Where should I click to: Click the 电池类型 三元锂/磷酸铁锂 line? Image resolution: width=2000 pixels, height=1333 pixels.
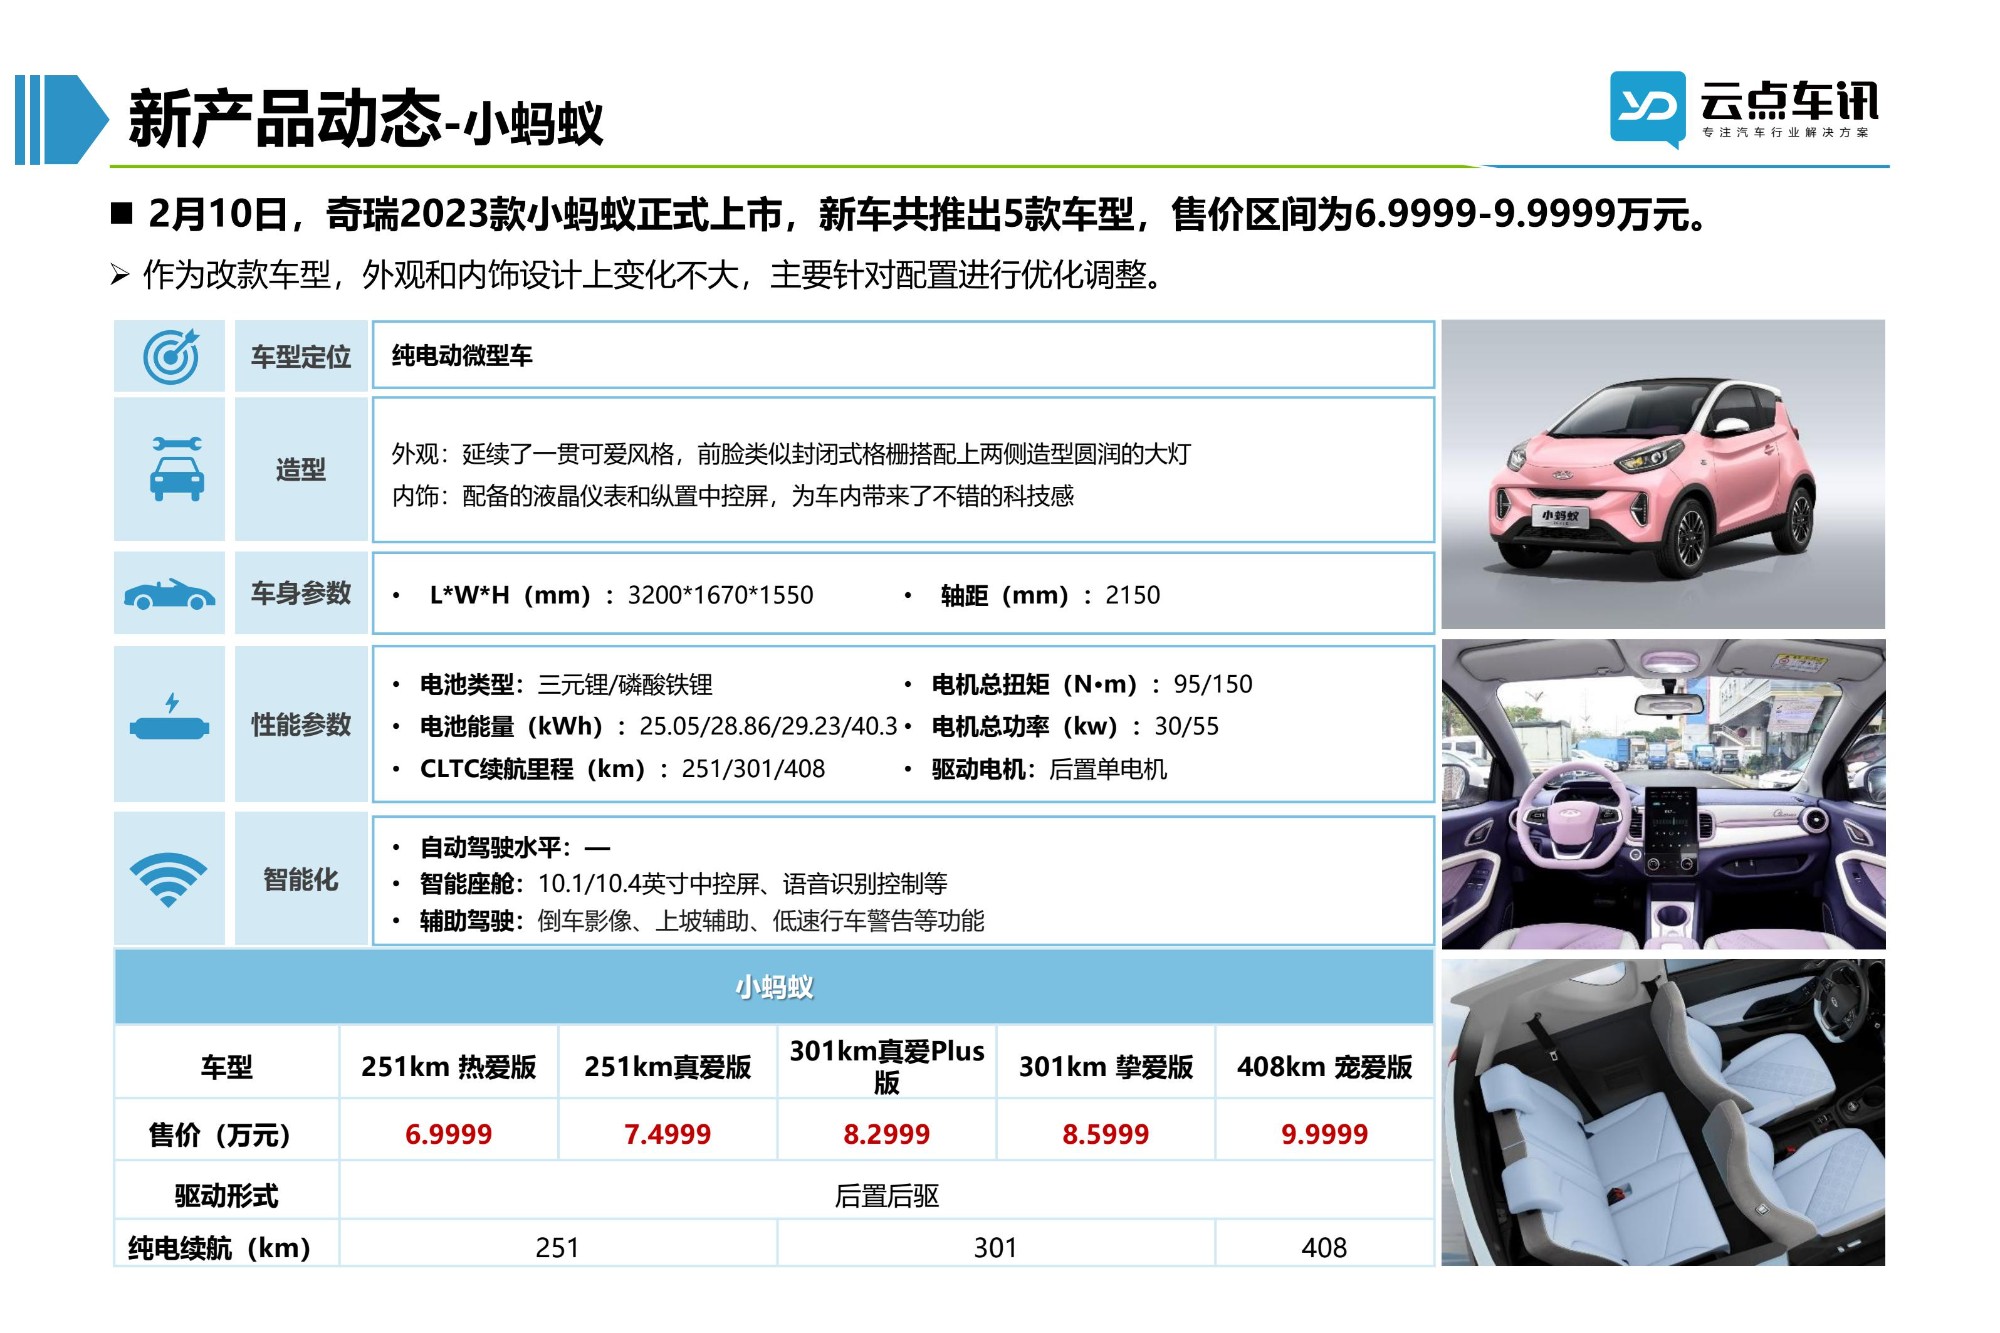(x=566, y=685)
